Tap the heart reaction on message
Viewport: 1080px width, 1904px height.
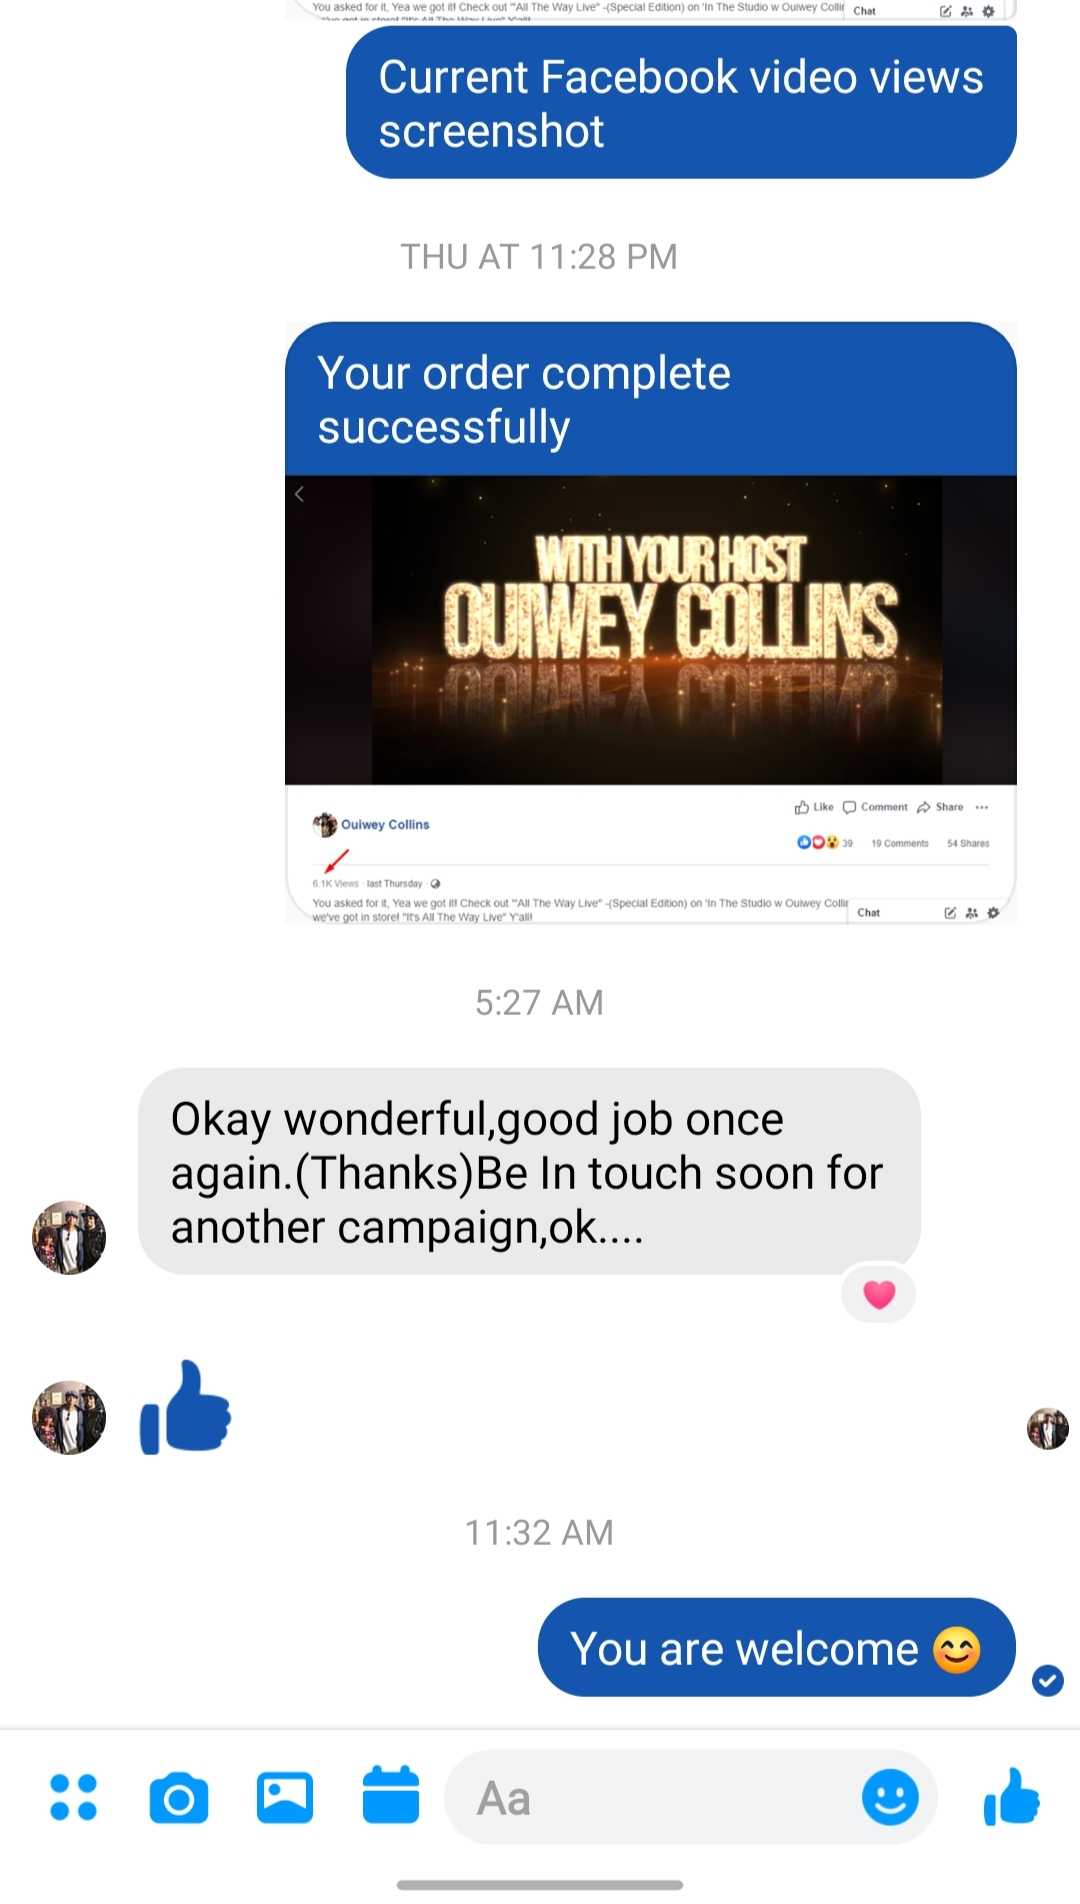(879, 1294)
